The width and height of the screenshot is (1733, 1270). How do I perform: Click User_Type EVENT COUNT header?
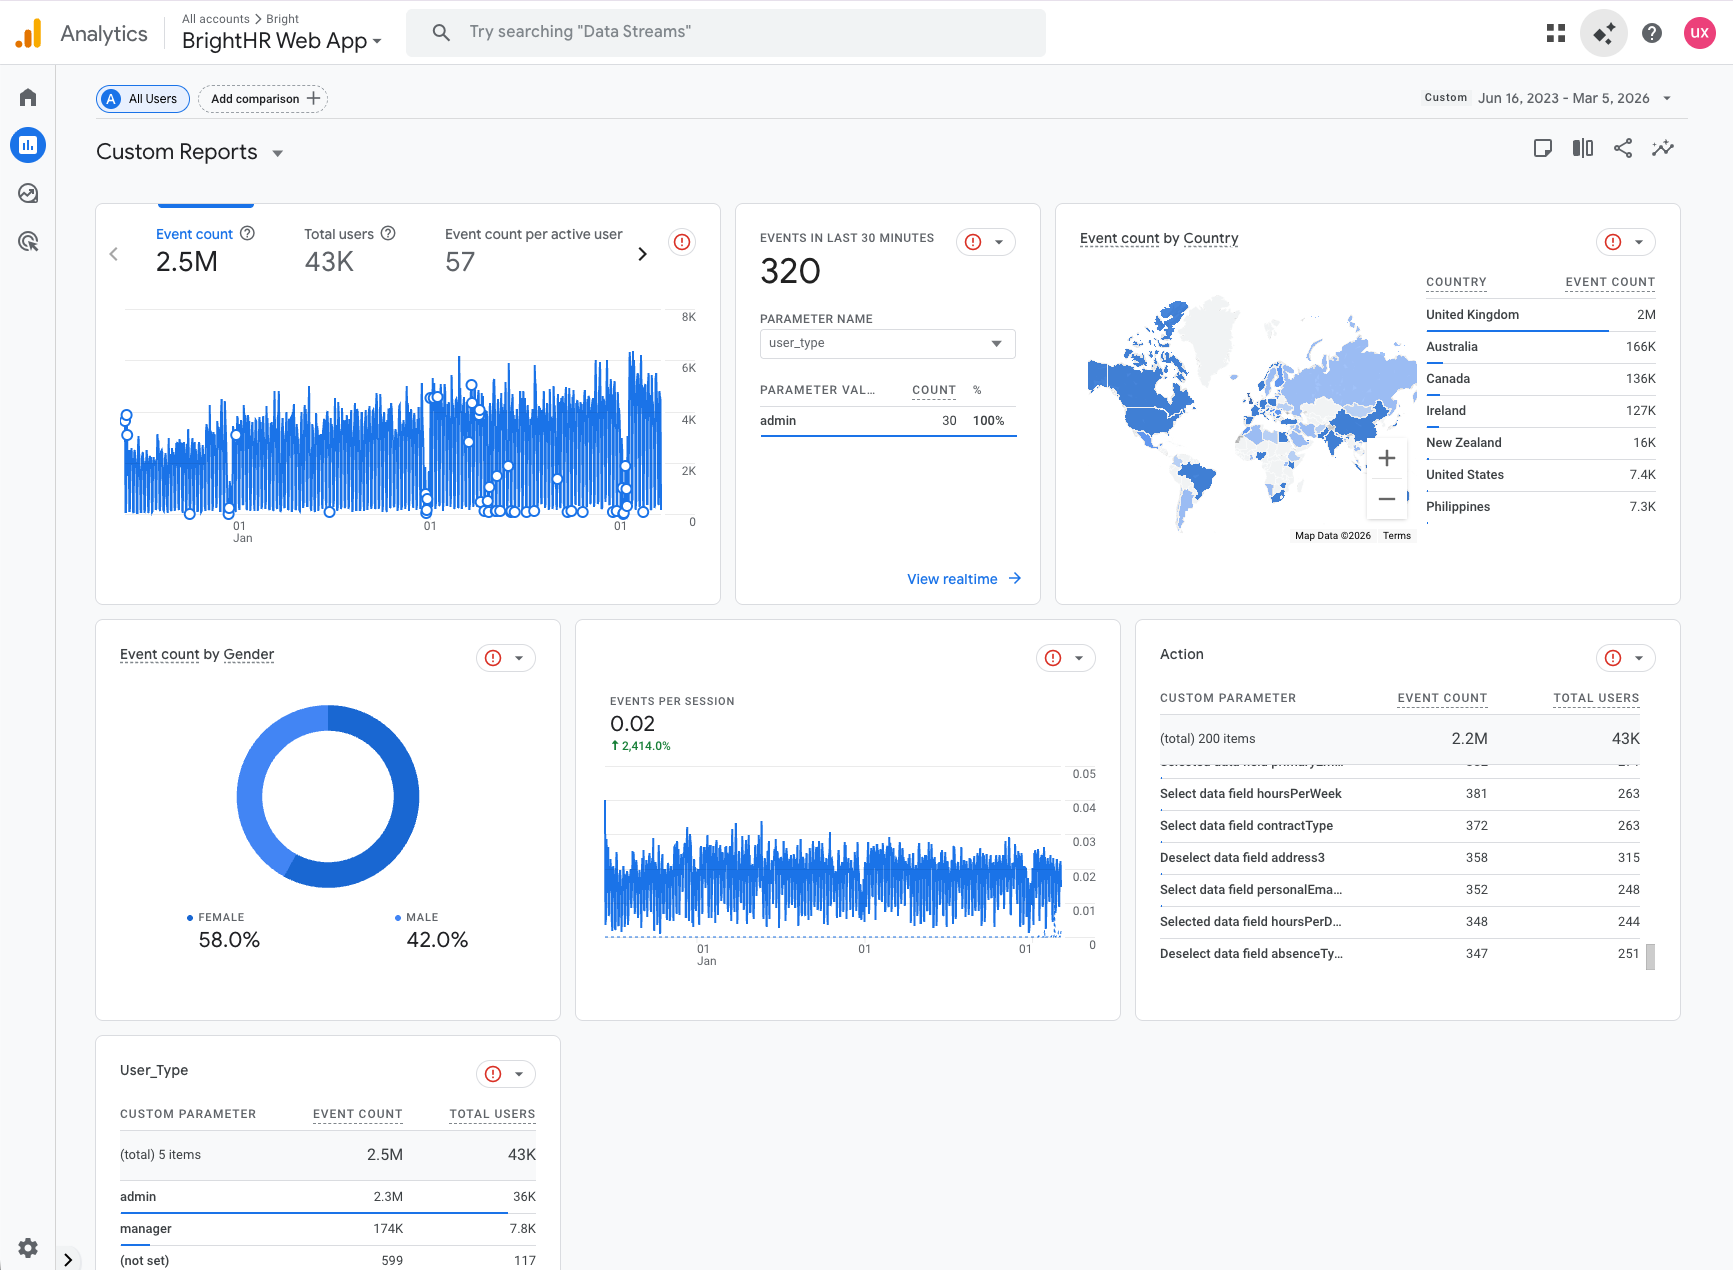[x=358, y=1114]
